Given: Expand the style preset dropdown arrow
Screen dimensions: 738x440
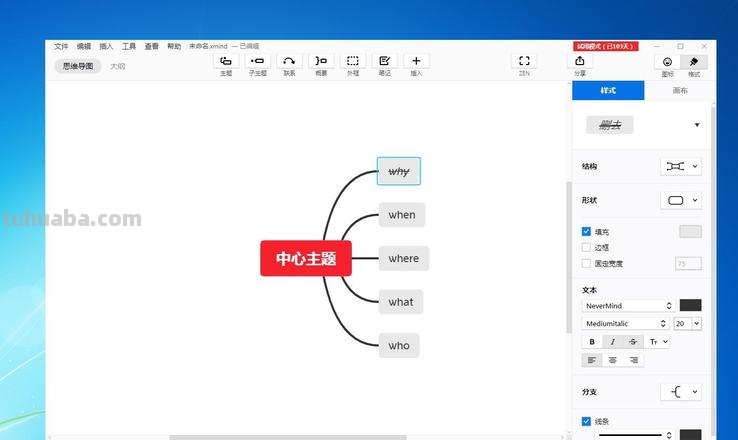Looking at the screenshot, I should click(x=697, y=125).
